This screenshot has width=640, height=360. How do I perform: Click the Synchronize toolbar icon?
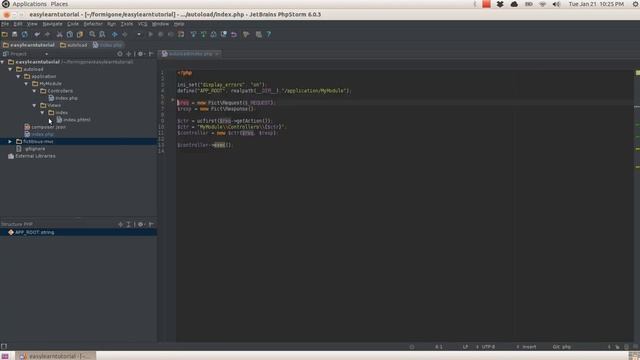[x=24, y=34]
